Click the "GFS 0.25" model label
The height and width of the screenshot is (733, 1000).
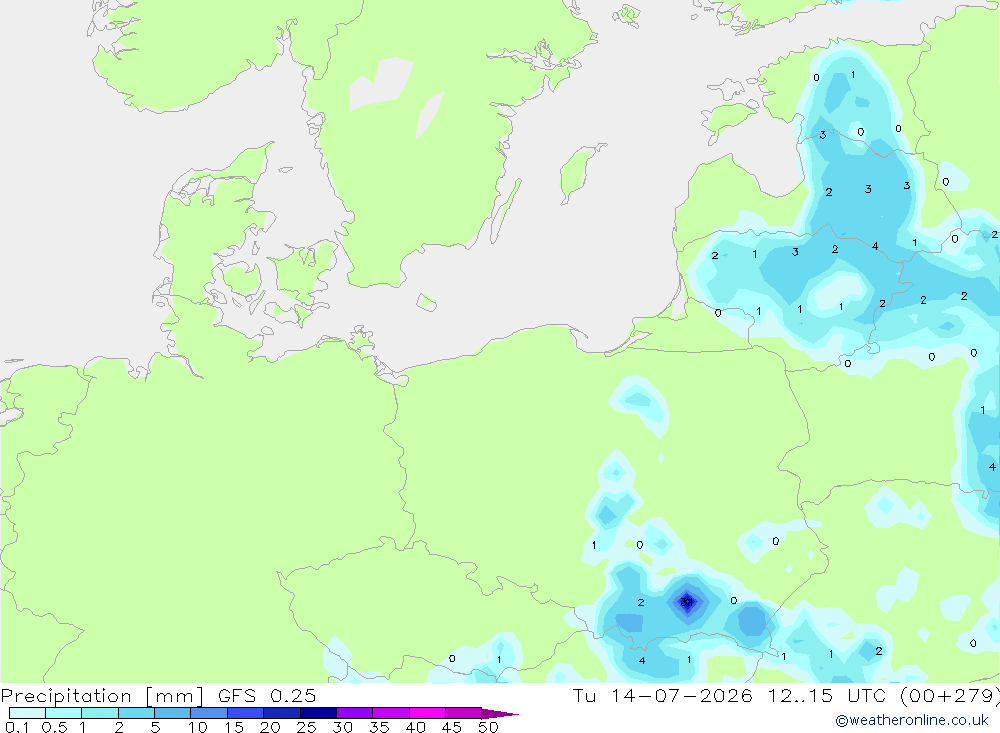coord(267,695)
